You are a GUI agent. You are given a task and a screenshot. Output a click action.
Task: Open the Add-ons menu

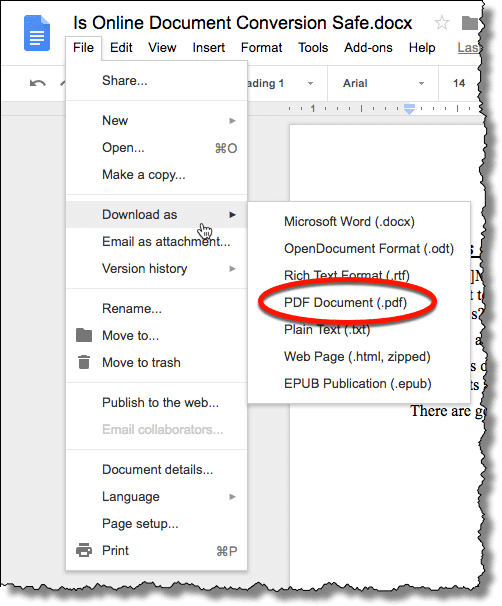[368, 48]
